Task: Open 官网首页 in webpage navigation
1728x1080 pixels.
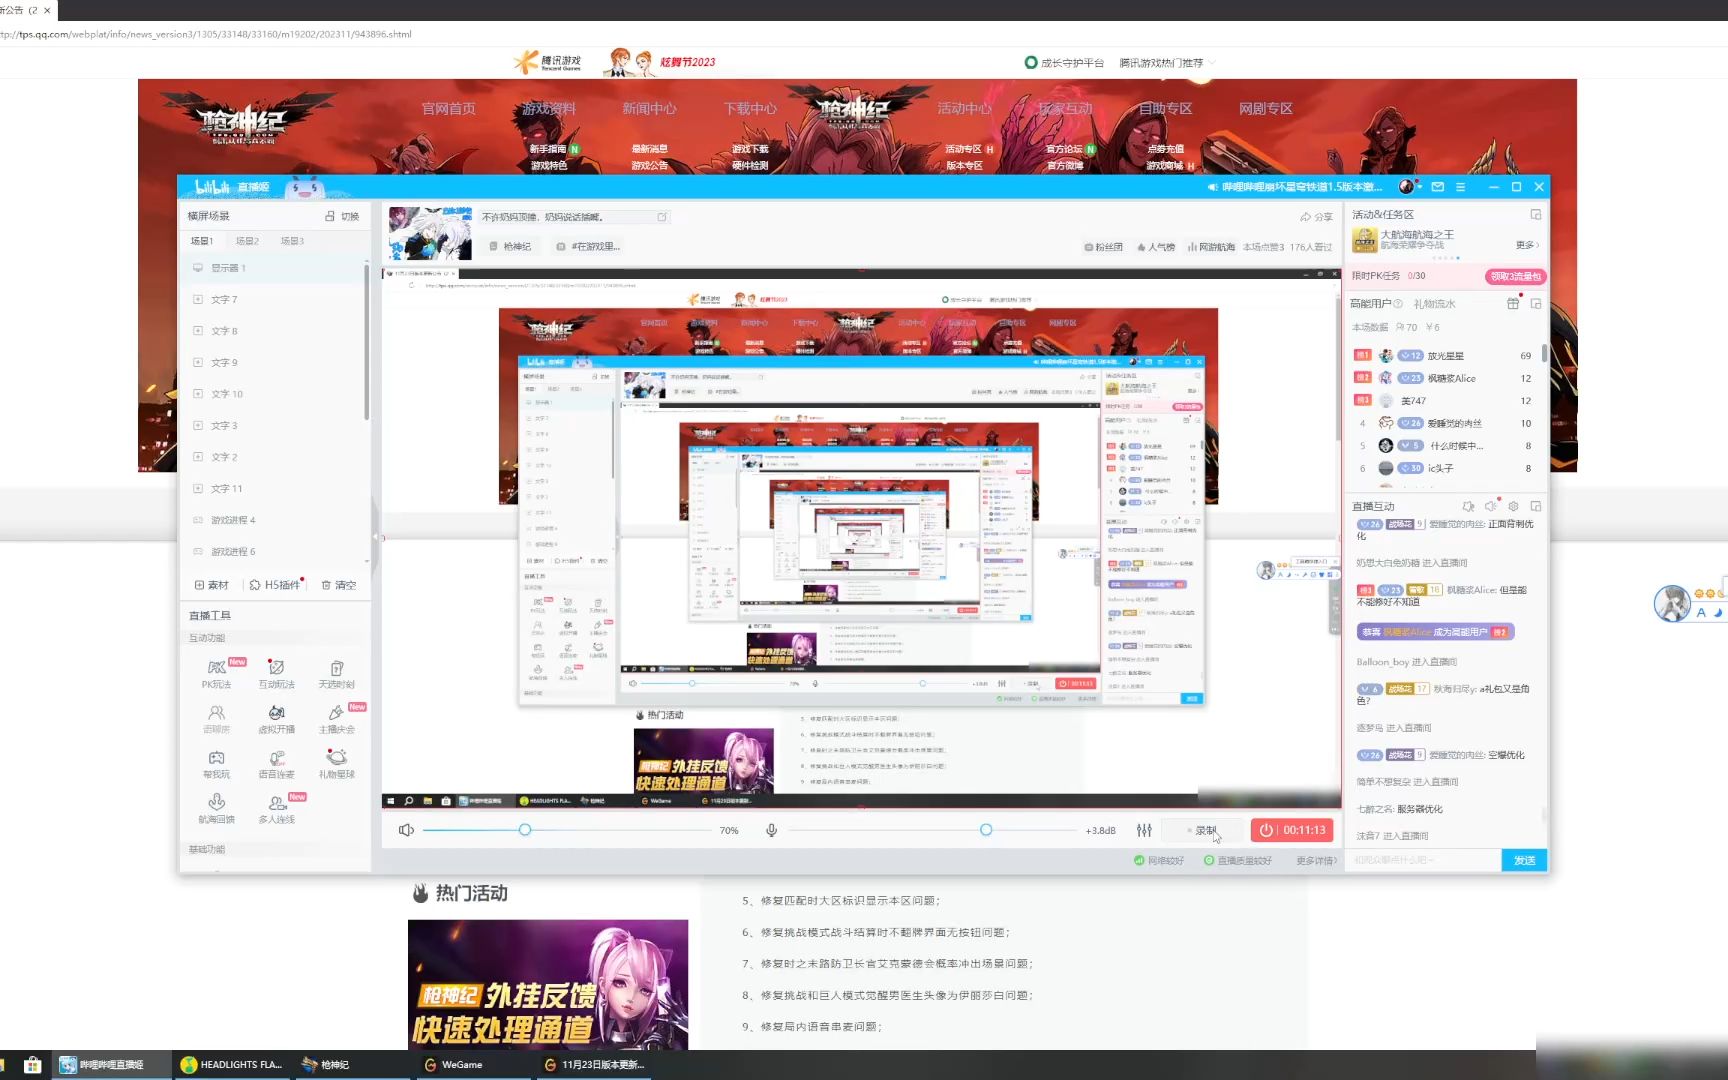Action: [449, 108]
